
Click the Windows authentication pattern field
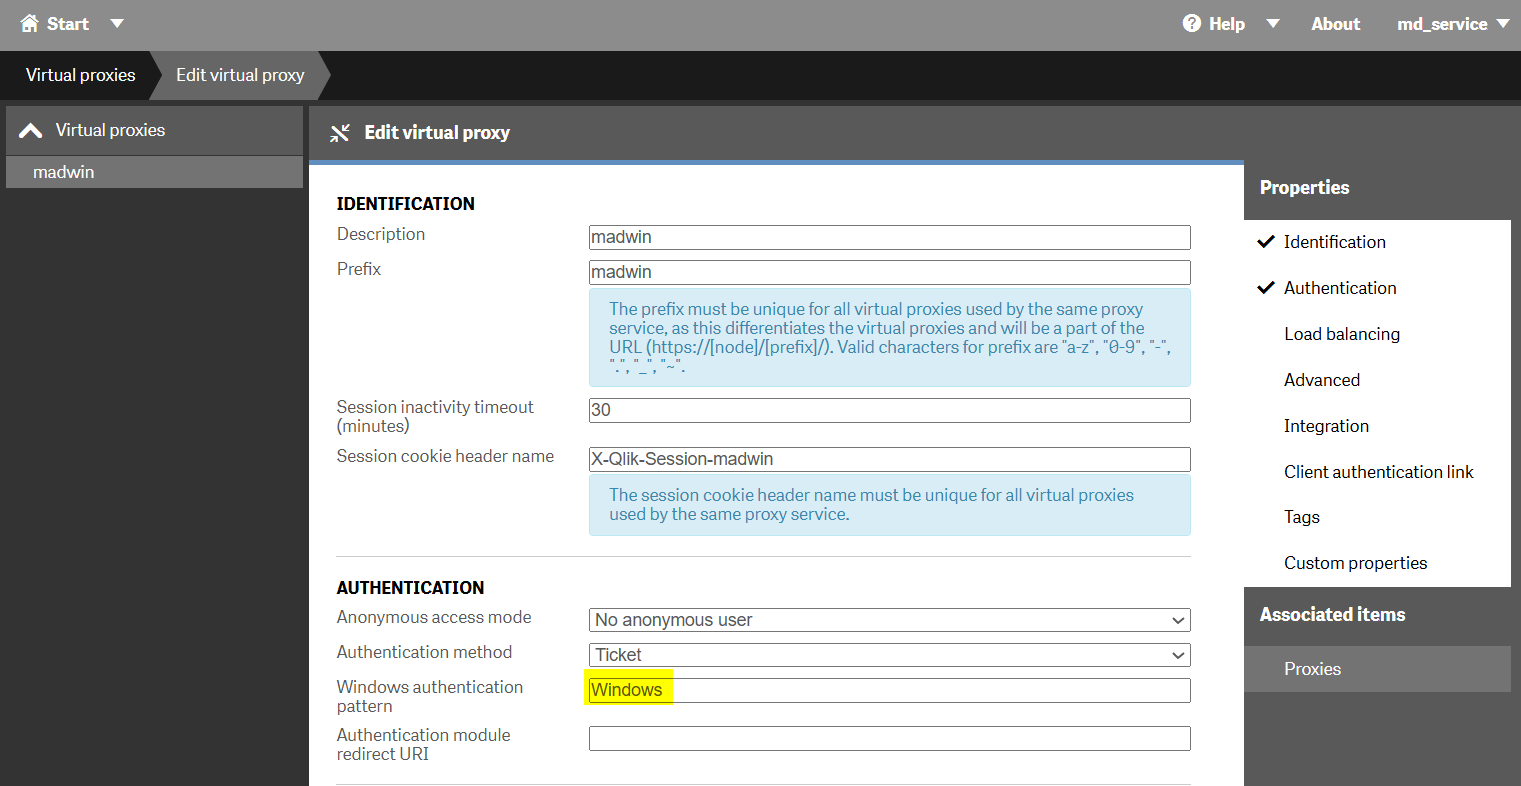click(x=889, y=690)
